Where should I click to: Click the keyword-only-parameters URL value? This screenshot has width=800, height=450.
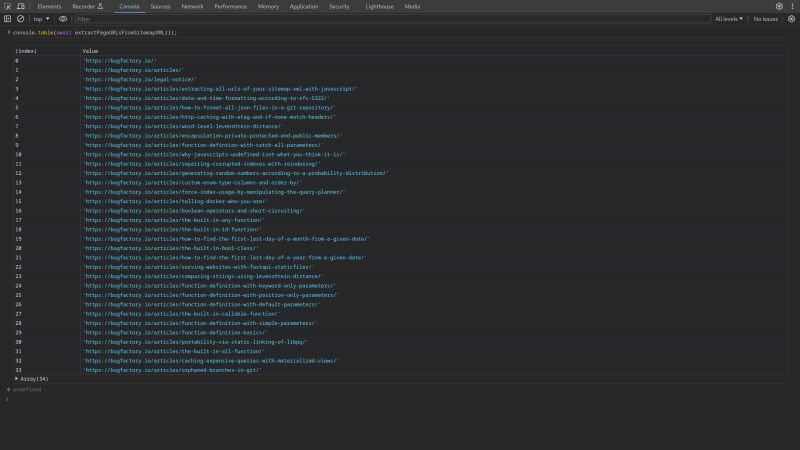(x=209, y=286)
